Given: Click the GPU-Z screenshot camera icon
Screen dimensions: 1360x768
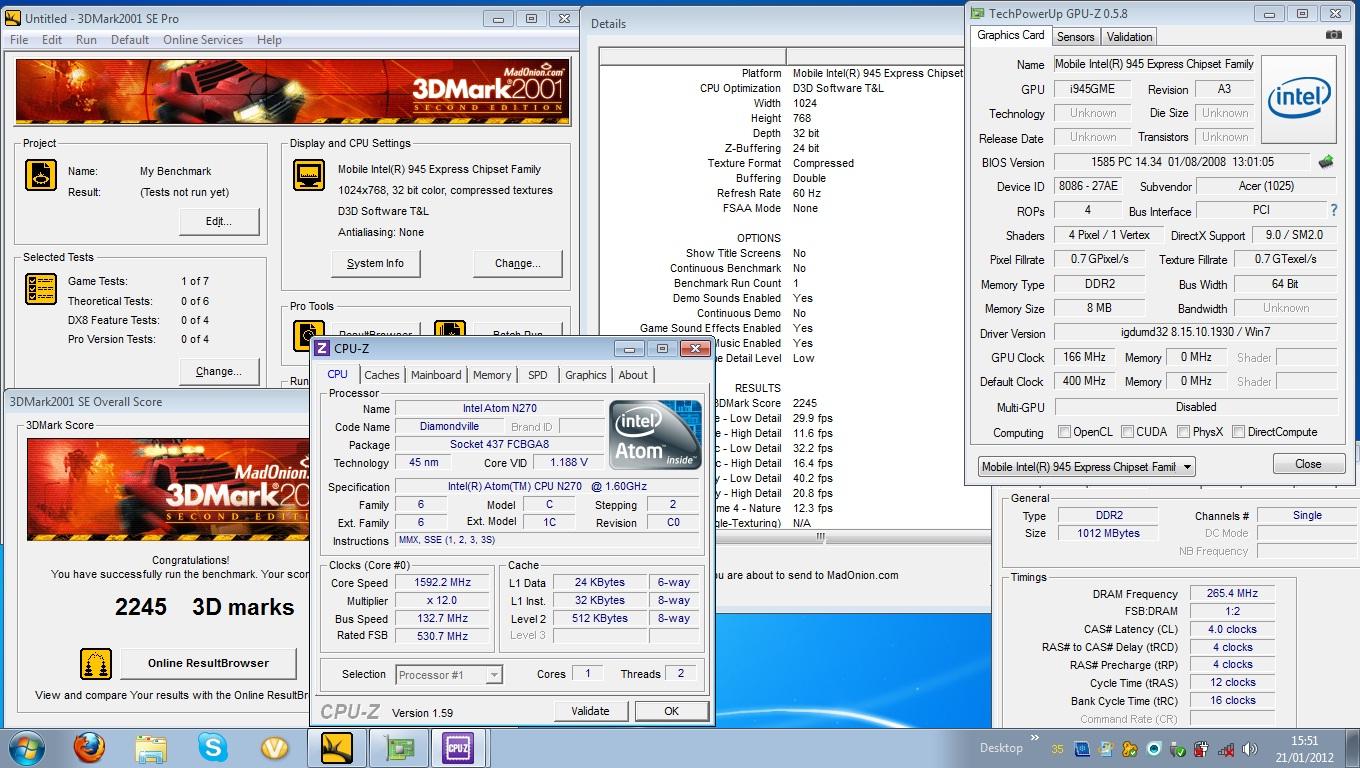Looking at the screenshot, I should [x=1334, y=35].
